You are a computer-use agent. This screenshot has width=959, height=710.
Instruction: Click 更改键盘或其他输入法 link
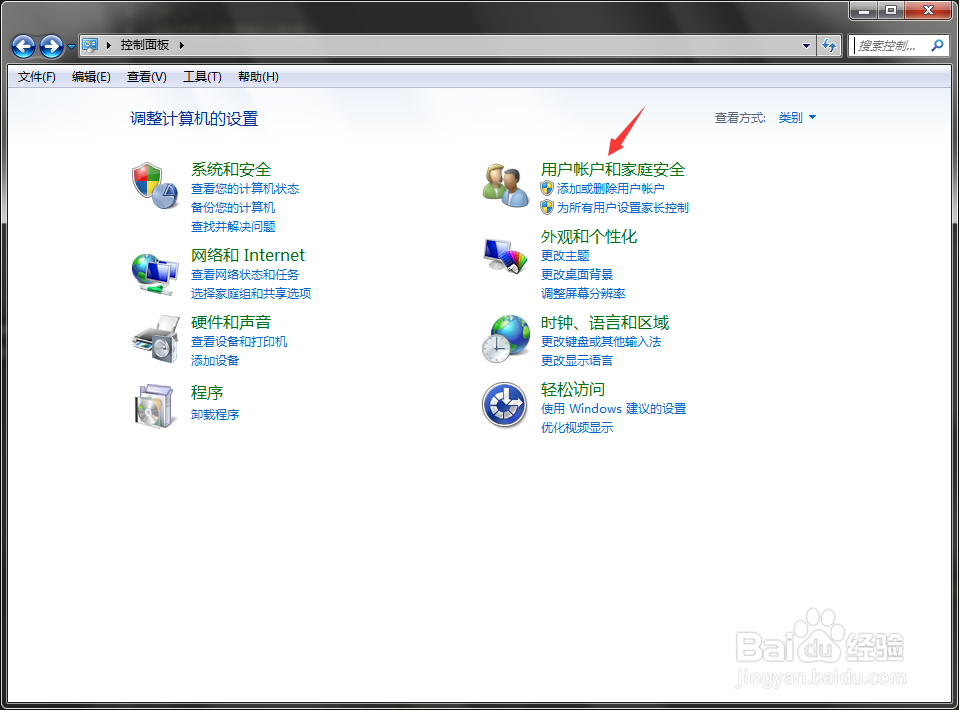coord(601,342)
